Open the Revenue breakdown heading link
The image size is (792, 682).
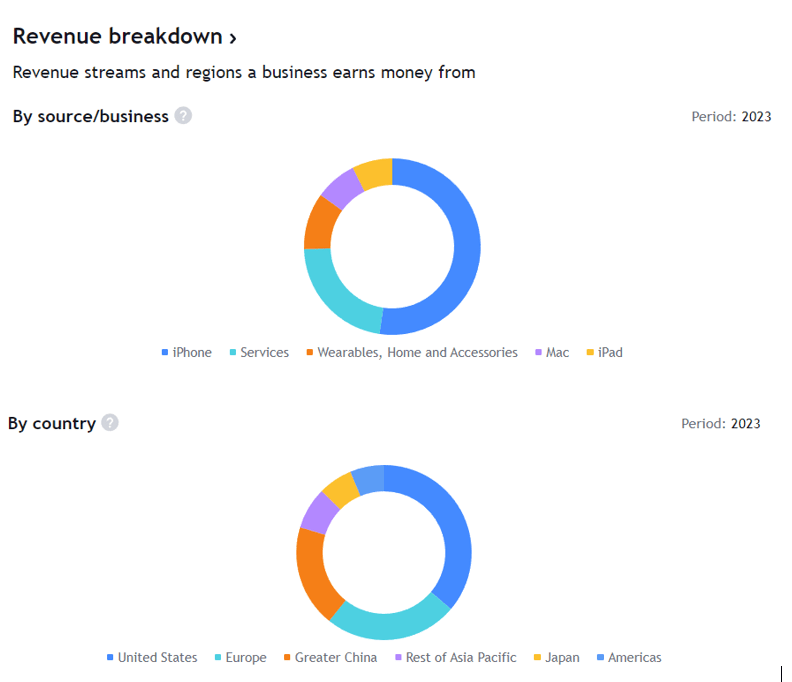pyautogui.click(x=124, y=37)
